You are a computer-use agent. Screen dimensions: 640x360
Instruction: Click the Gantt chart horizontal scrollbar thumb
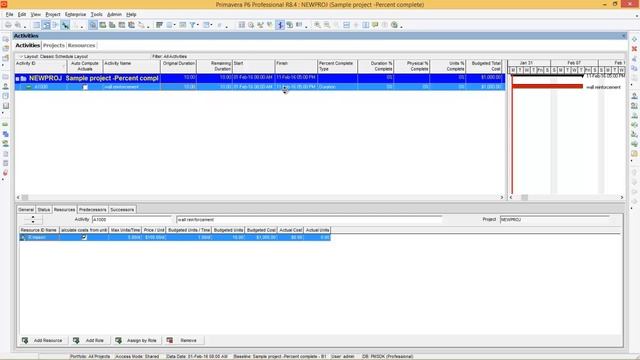point(524,198)
